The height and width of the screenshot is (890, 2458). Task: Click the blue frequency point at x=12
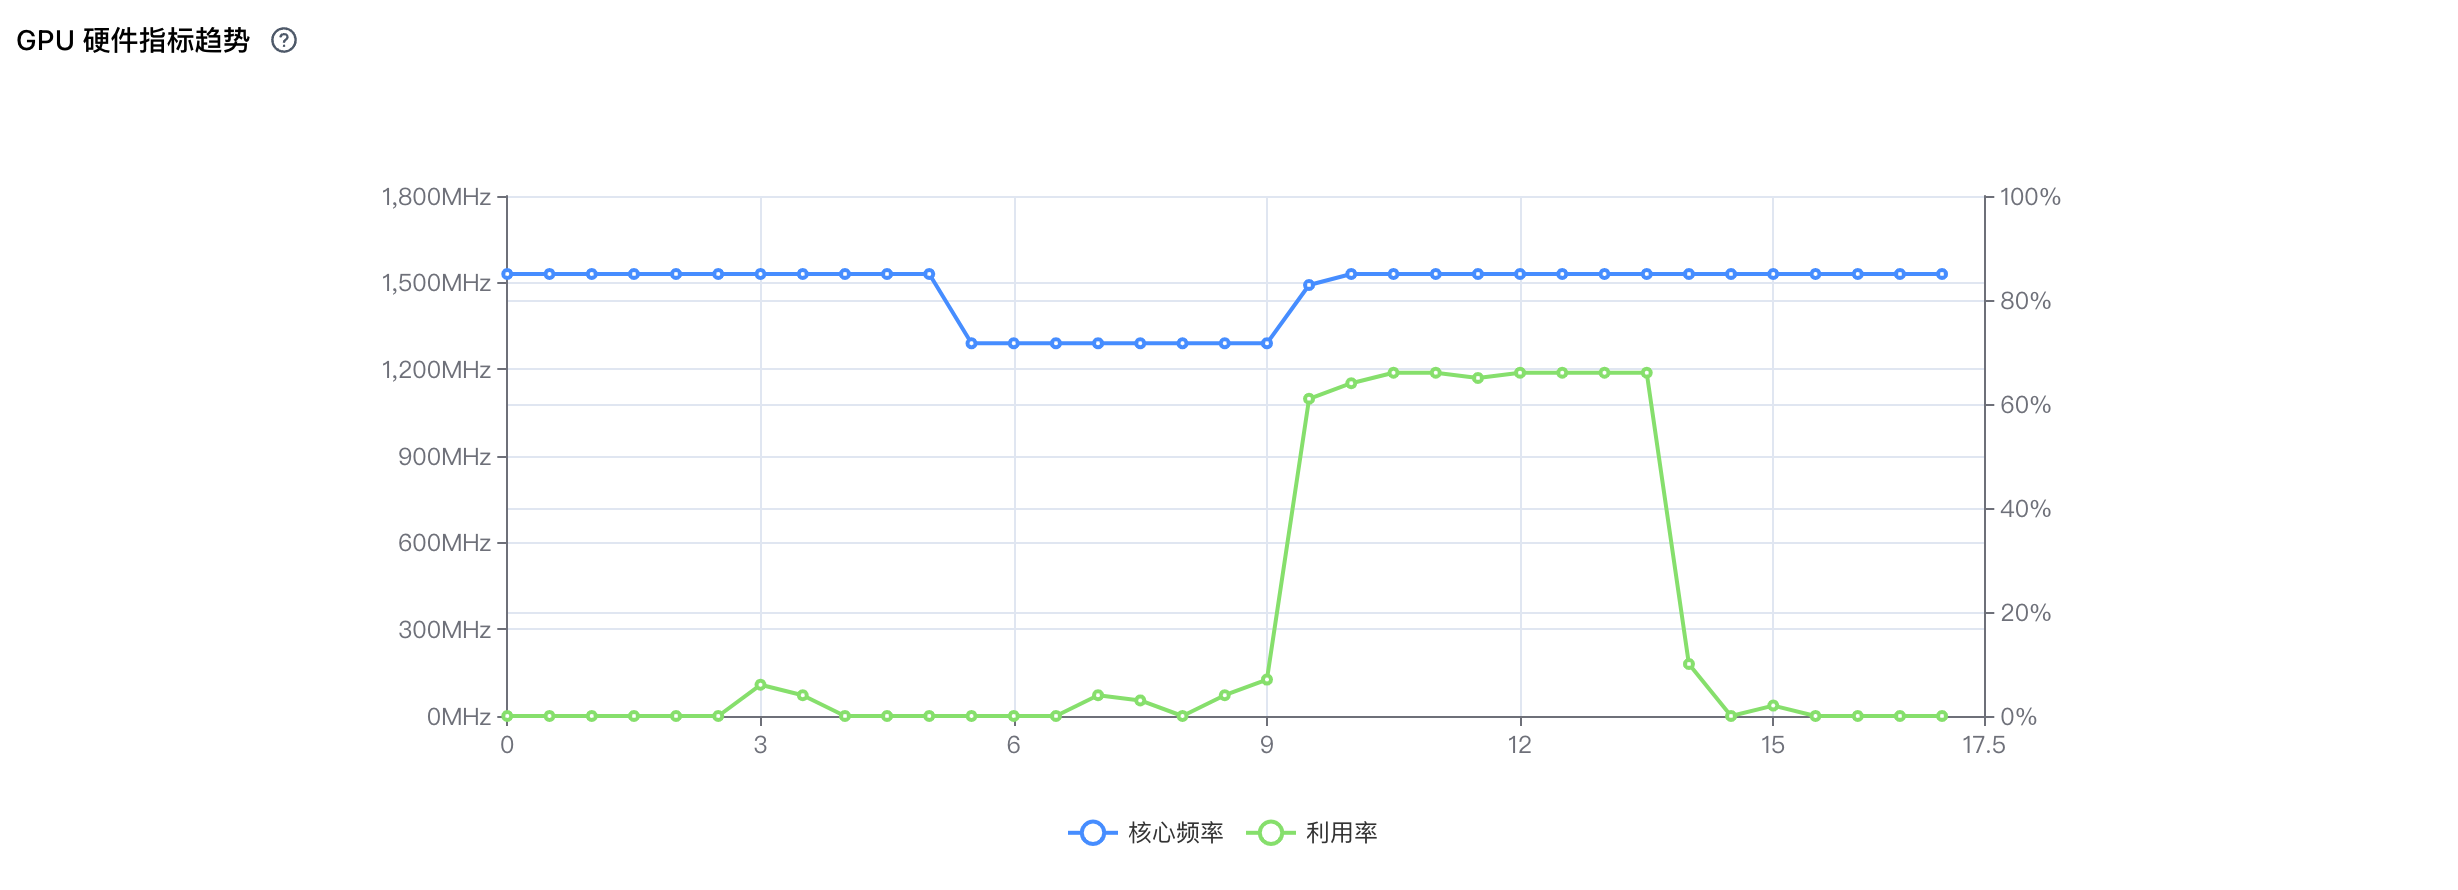coord(1520,274)
